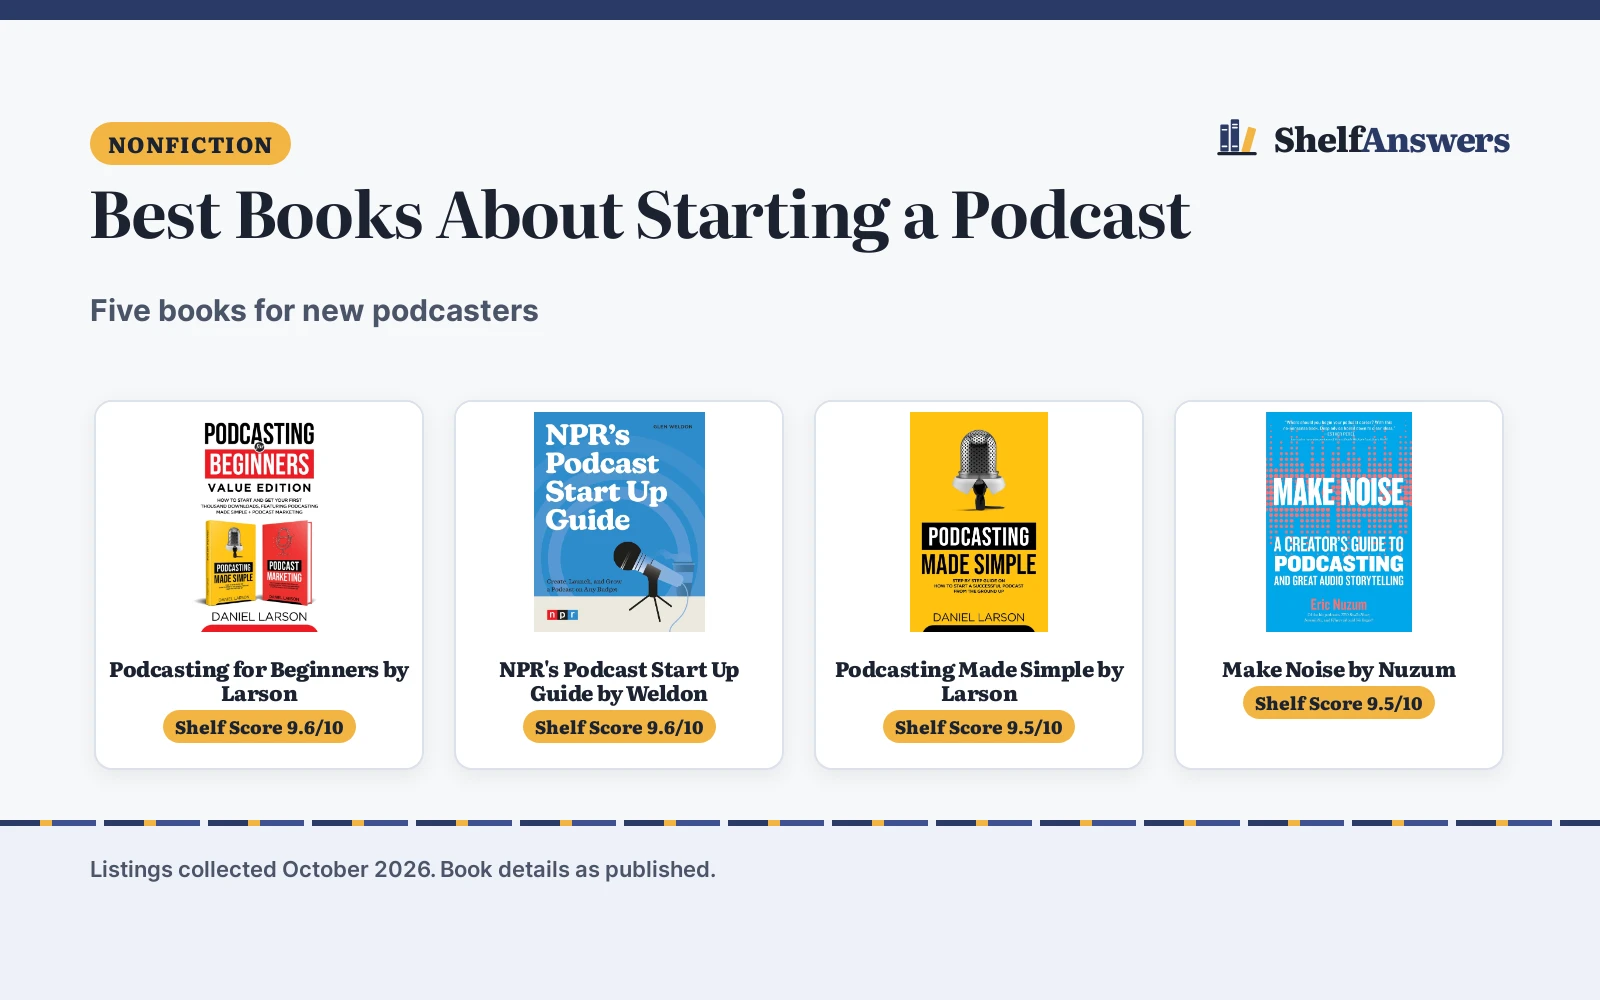This screenshot has height=1000, width=1600.
Task: Click Shelf Score 9.6/10 badge under Podcasting for Beginners
Action: pos(259,727)
